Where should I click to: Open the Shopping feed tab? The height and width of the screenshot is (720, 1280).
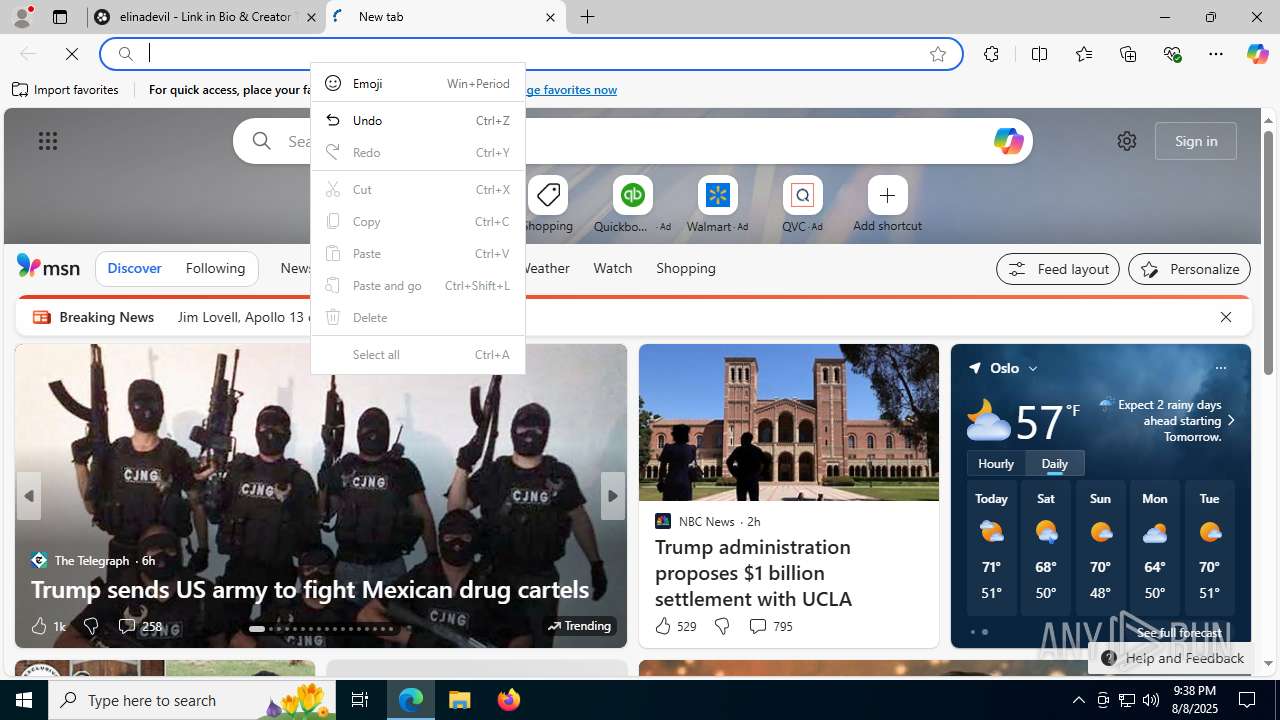click(686, 268)
